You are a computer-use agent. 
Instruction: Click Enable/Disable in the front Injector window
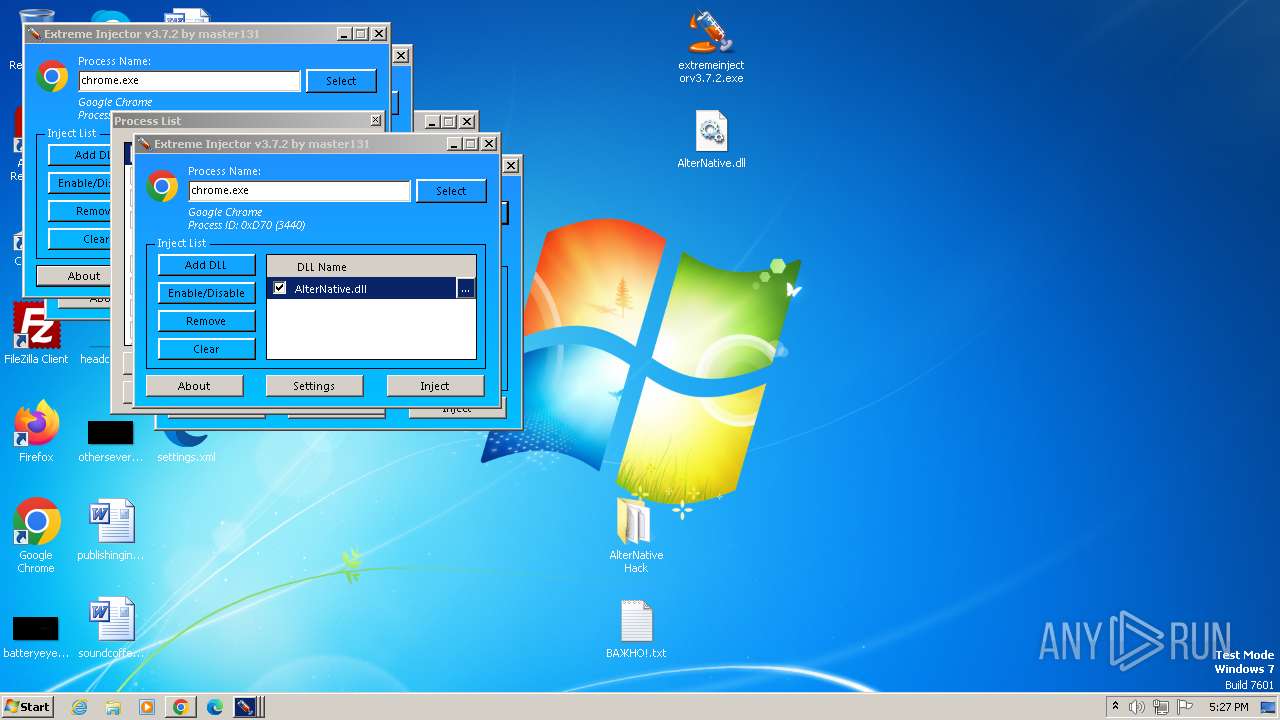[206, 293]
